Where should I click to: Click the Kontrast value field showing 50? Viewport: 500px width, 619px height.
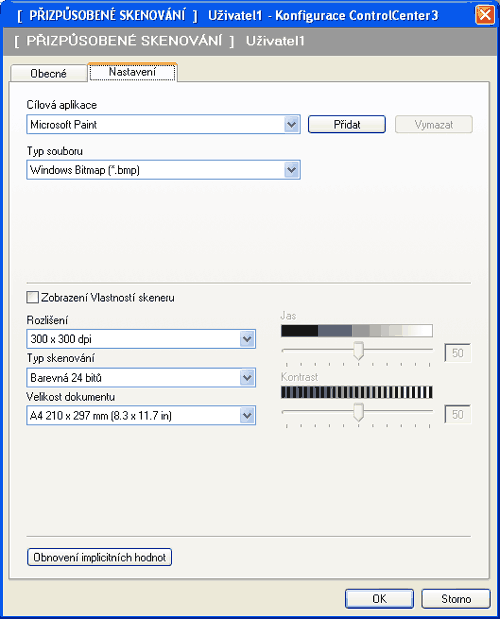457,415
